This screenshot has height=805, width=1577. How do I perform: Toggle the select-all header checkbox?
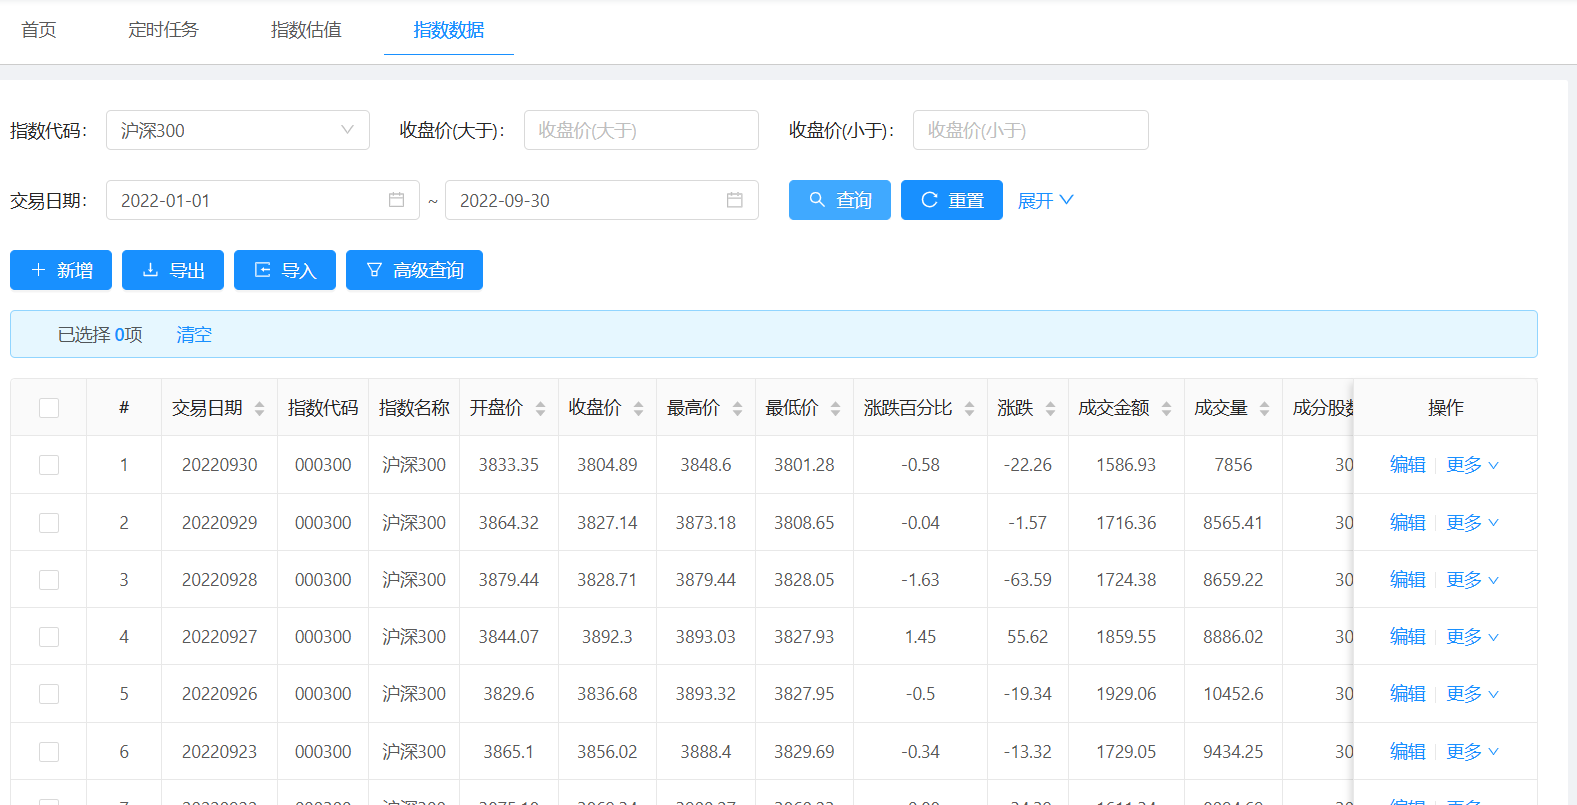pos(49,408)
